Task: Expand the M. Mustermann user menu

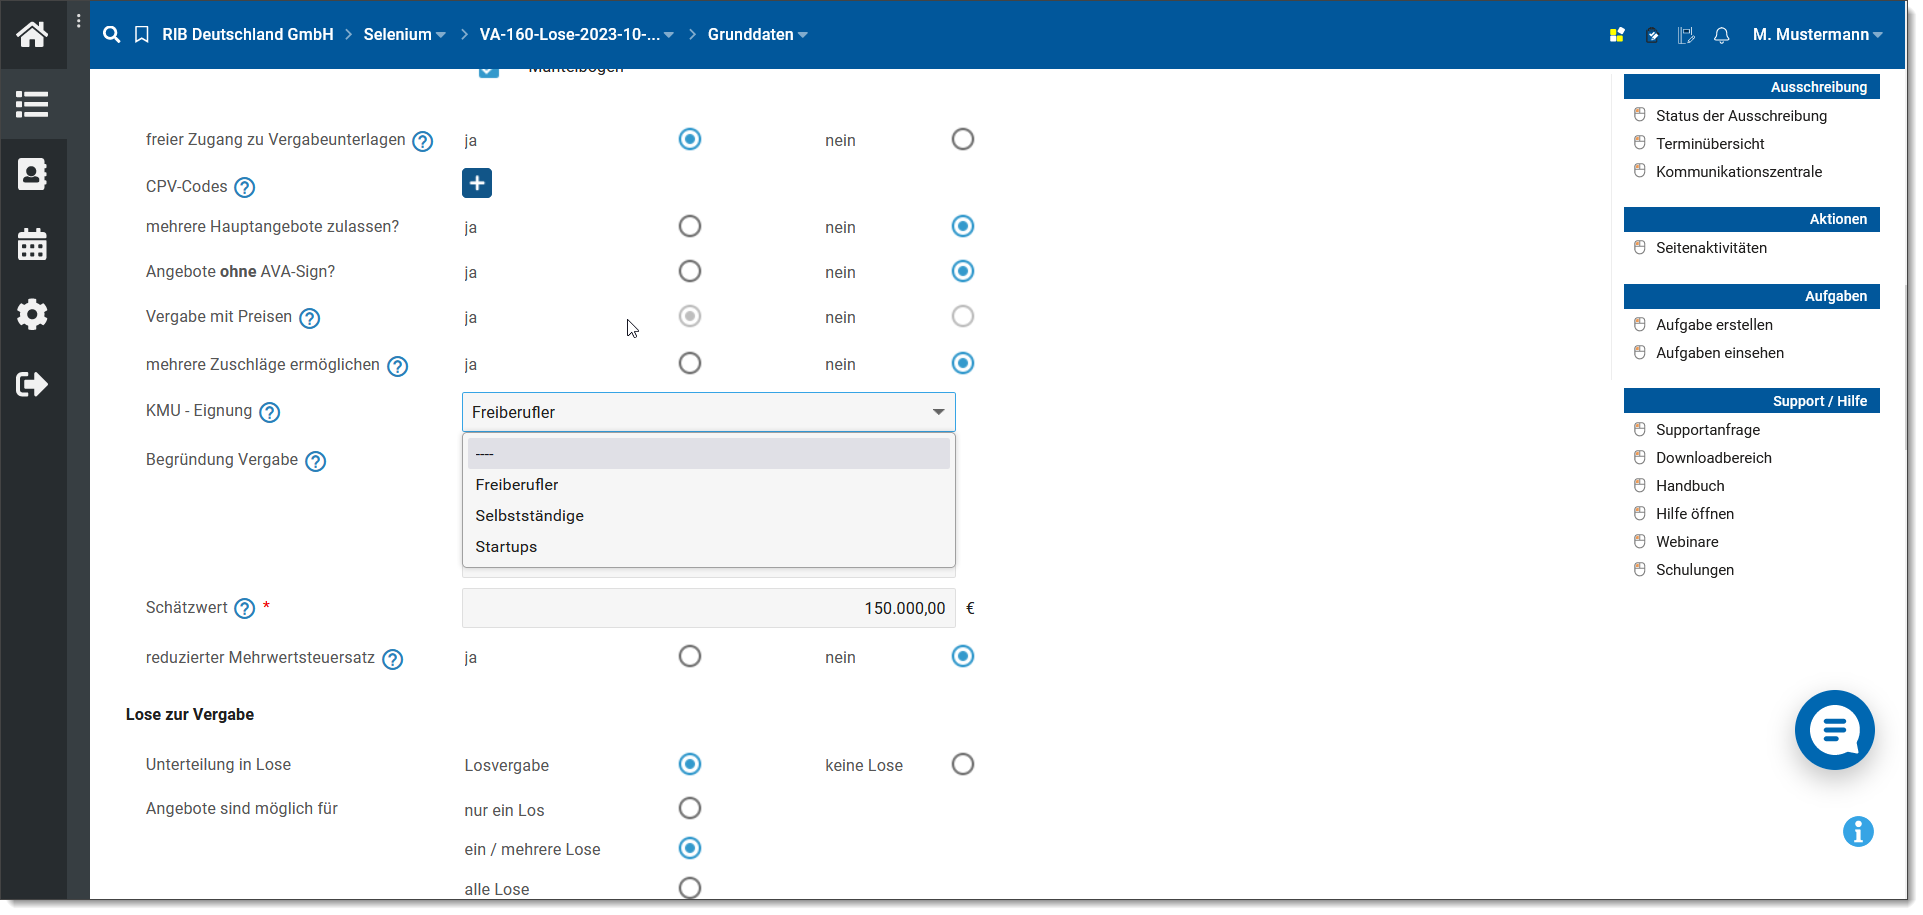Action: point(1817,35)
